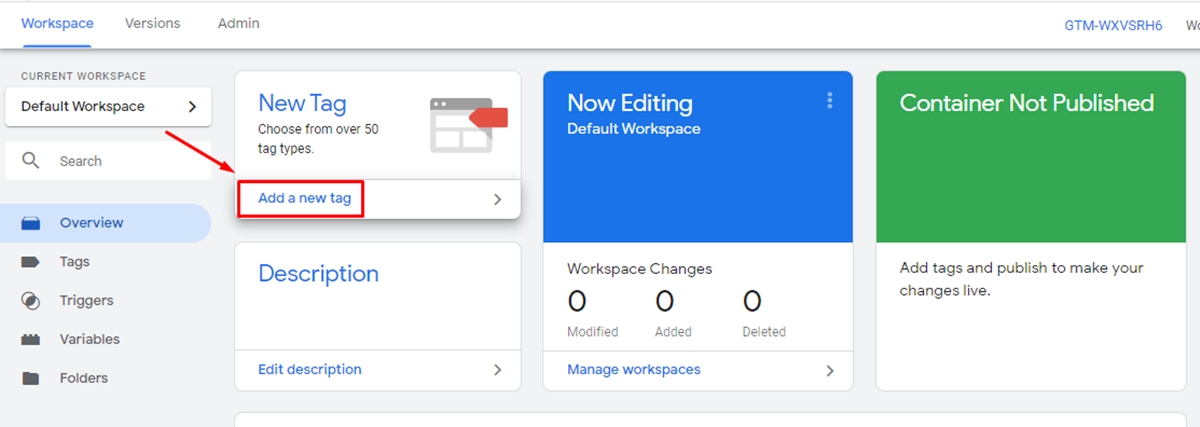This screenshot has width=1200, height=427.
Task: Open the Admin tab
Action: (x=238, y=23)
